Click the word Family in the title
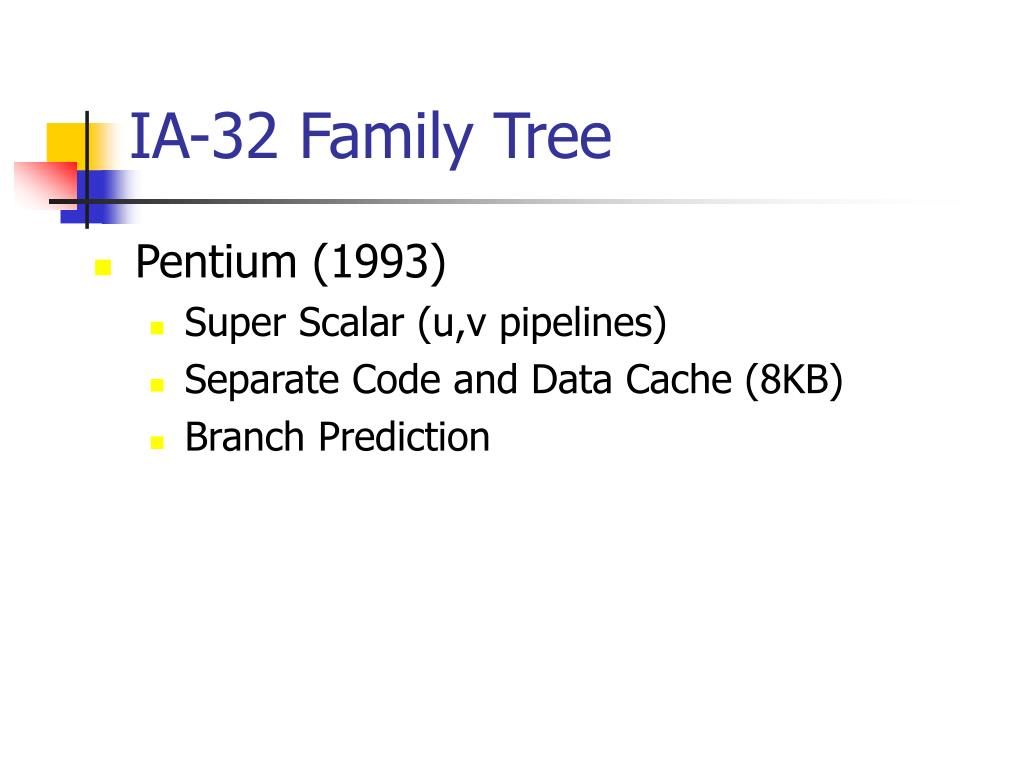The height and width of the screenshot is (768, 1024). pyautogui.click(x=385, y=139)
